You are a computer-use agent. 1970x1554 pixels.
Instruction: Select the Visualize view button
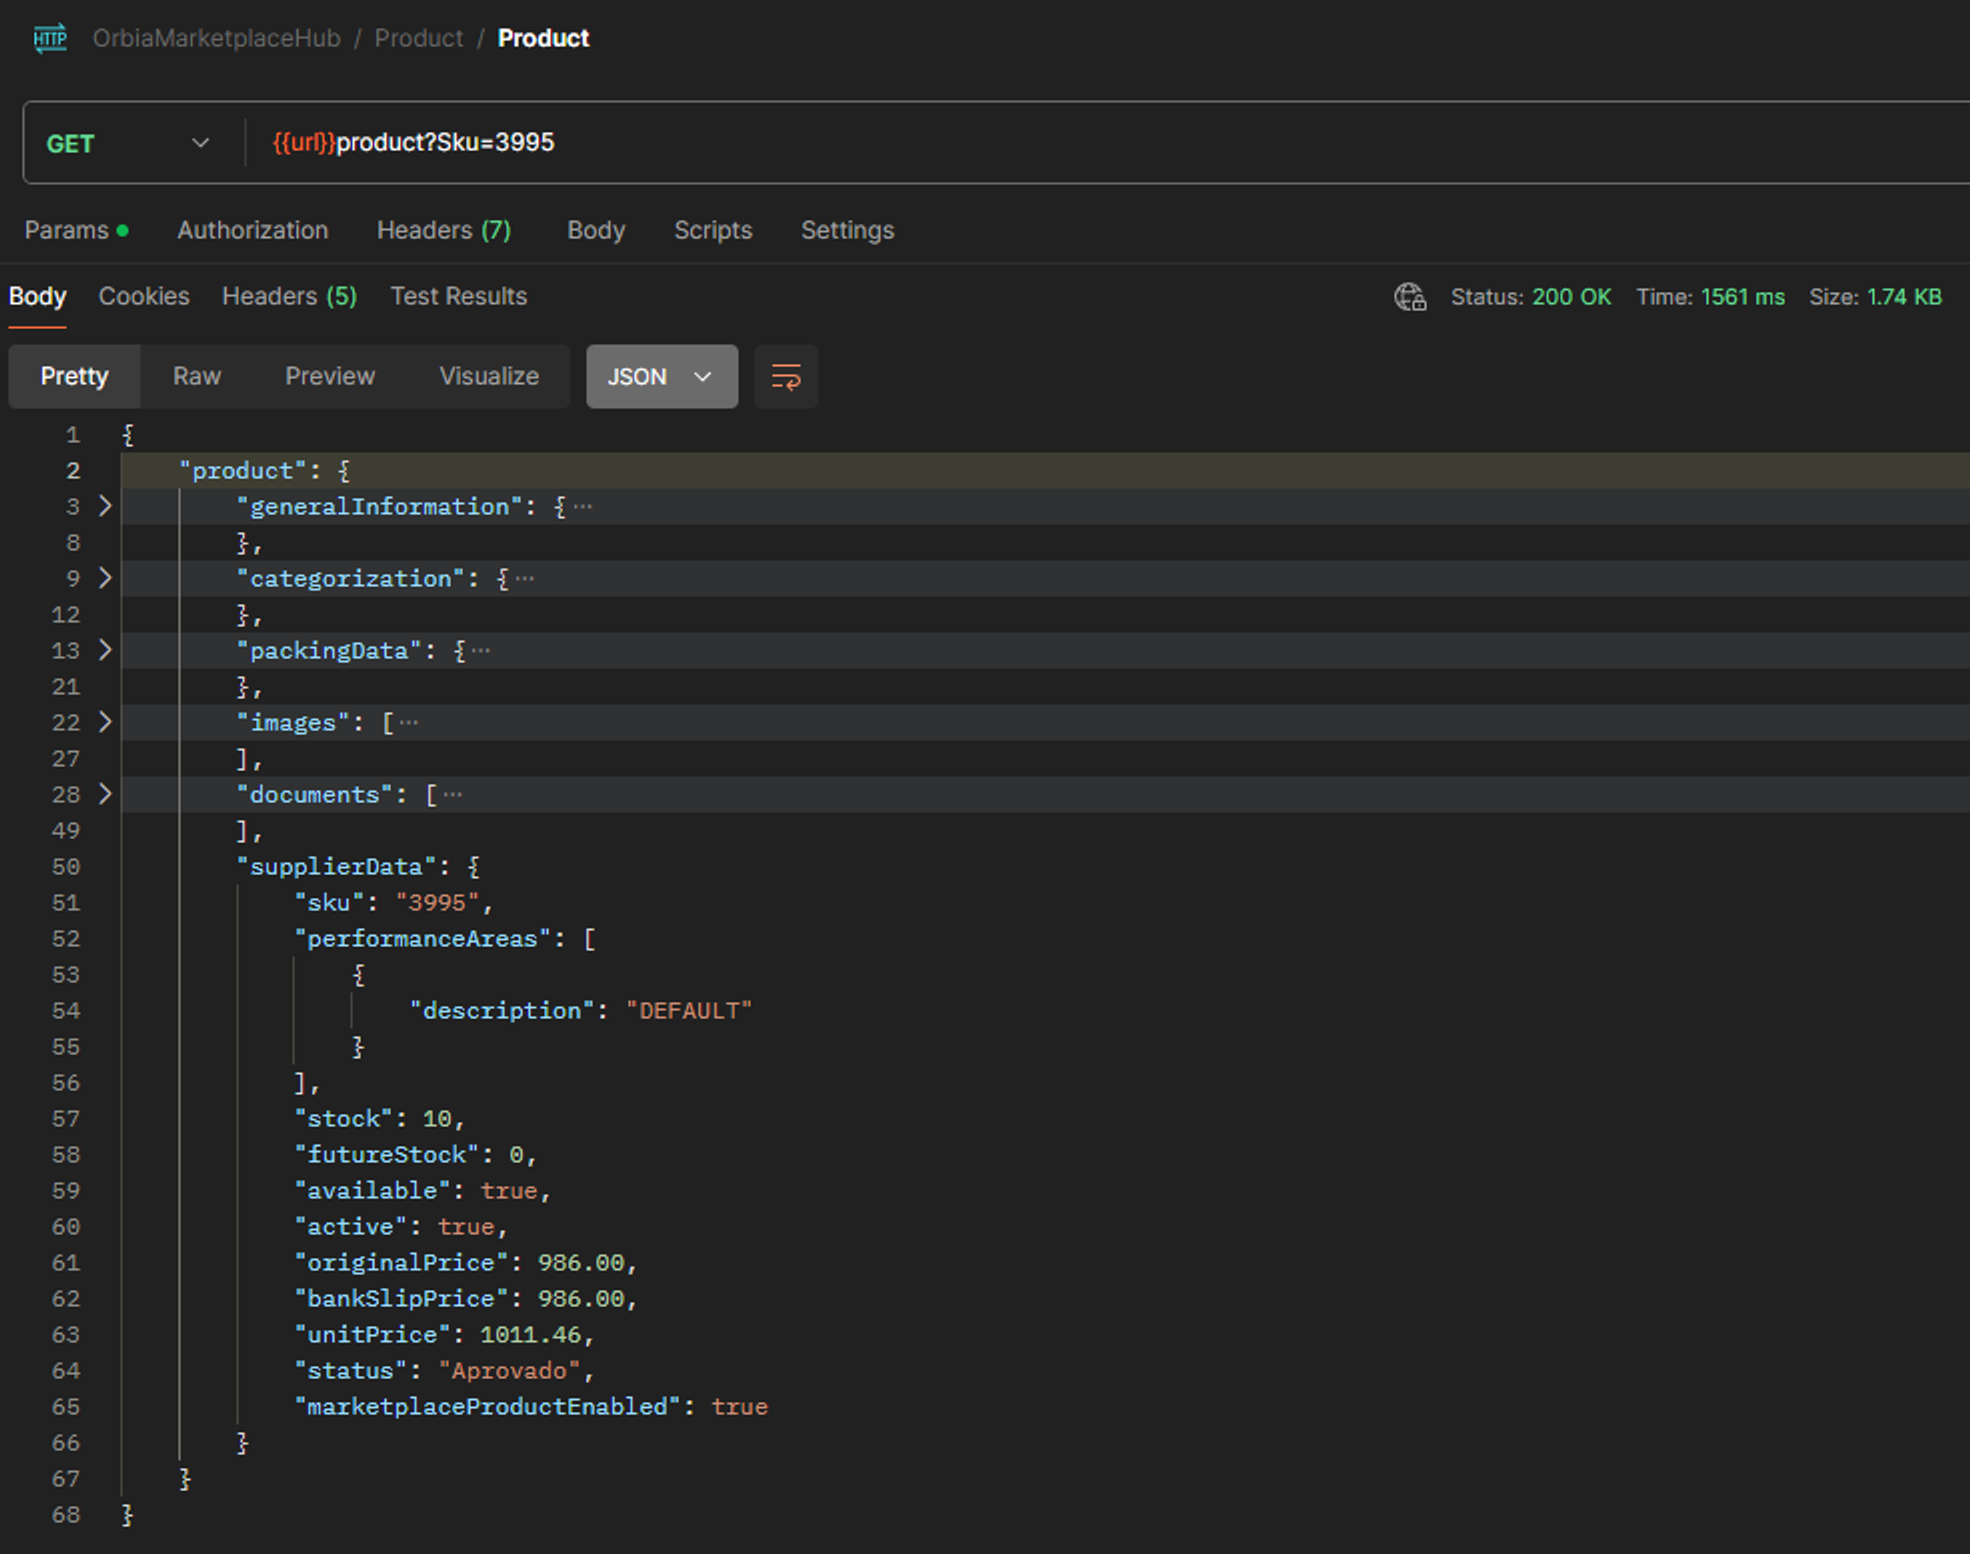tap(488, 376)
